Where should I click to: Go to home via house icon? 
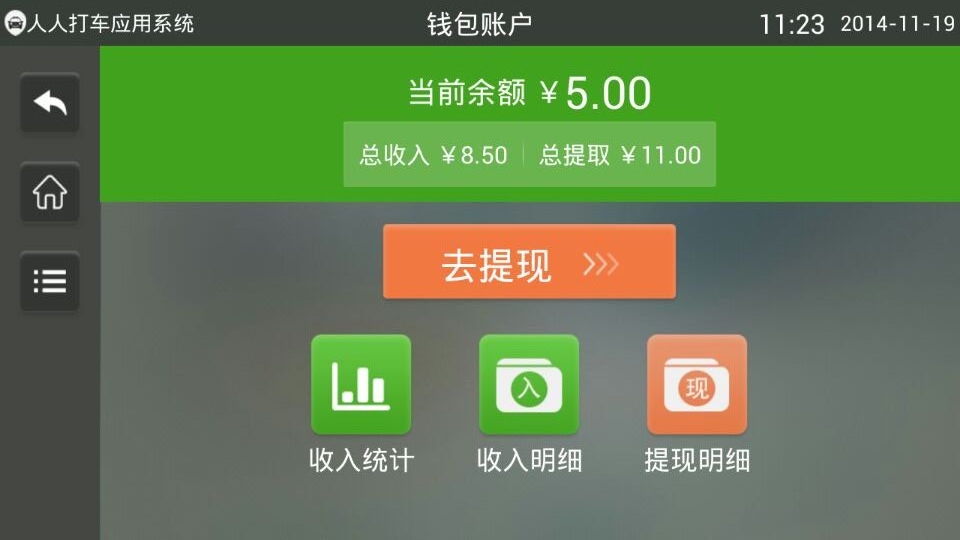pos(50,192)
